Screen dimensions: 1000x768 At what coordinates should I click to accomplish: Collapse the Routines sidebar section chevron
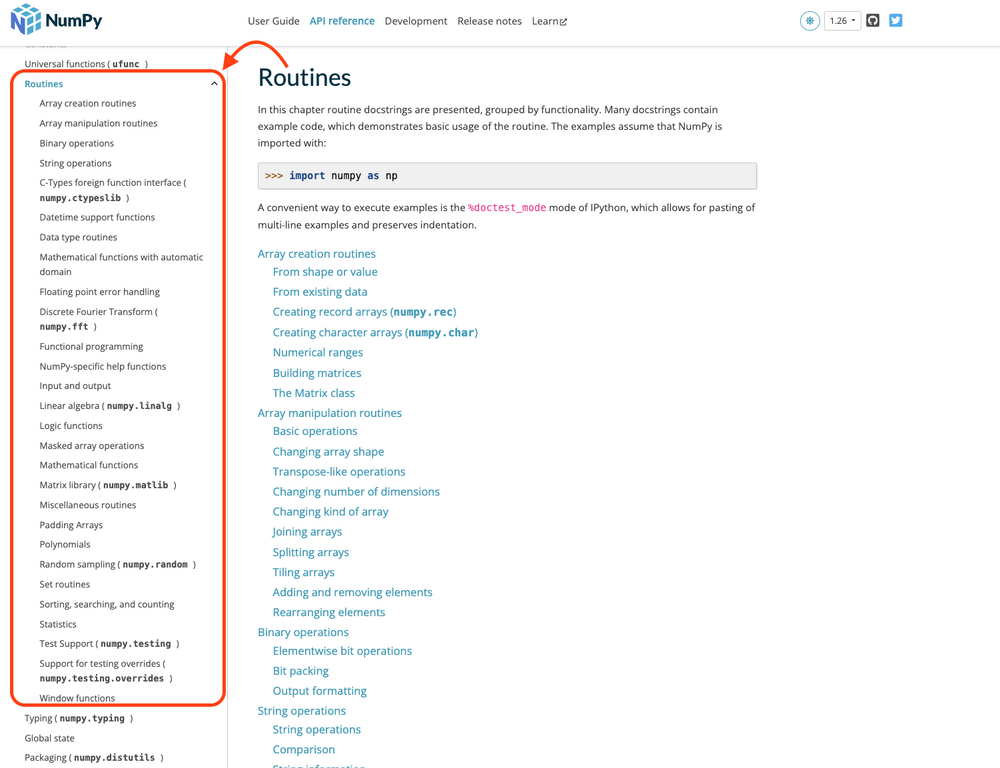point(213,83)
